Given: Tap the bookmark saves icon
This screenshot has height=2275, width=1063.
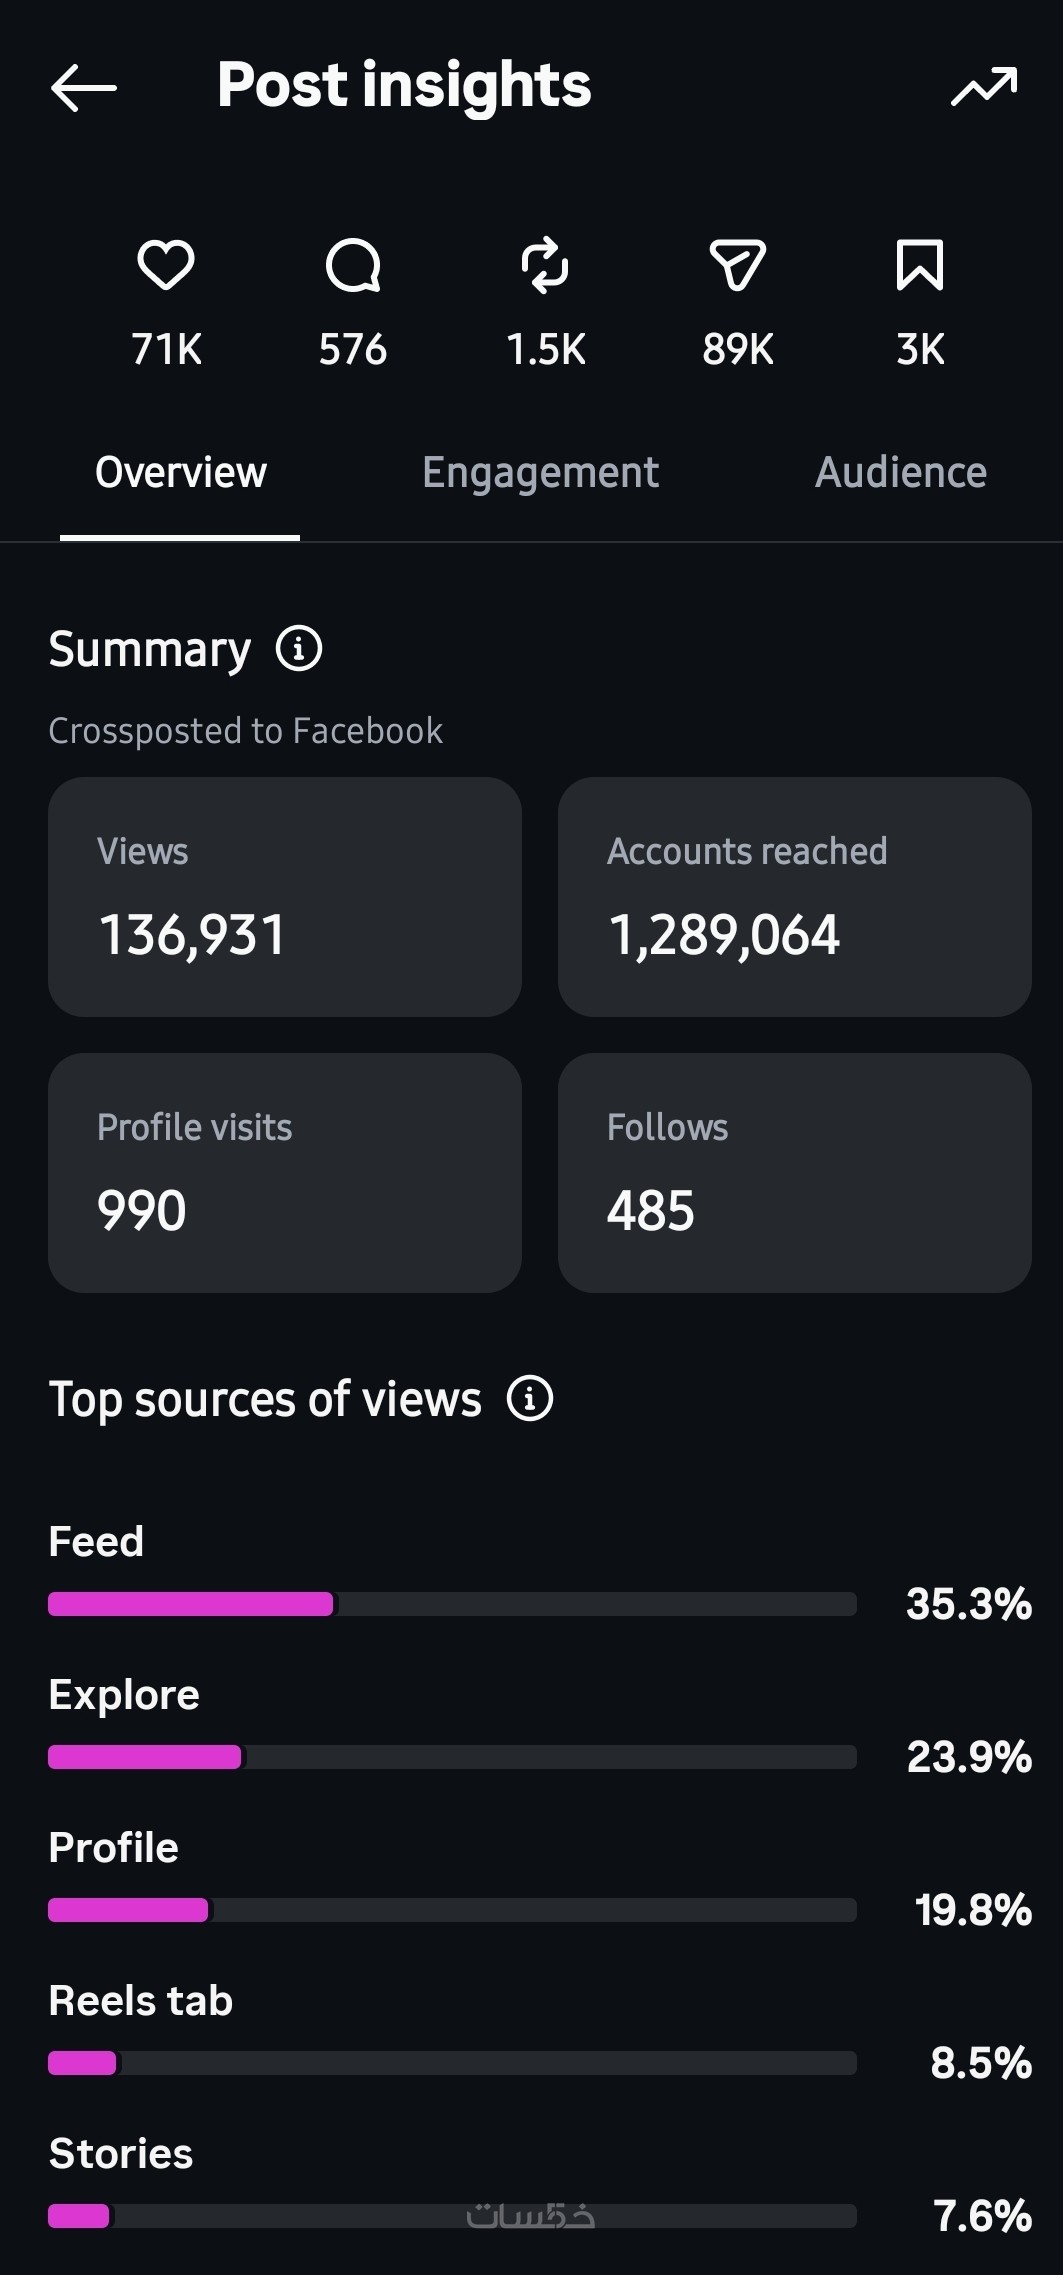Looking at the screenshot, I should (x=920, y=265).
